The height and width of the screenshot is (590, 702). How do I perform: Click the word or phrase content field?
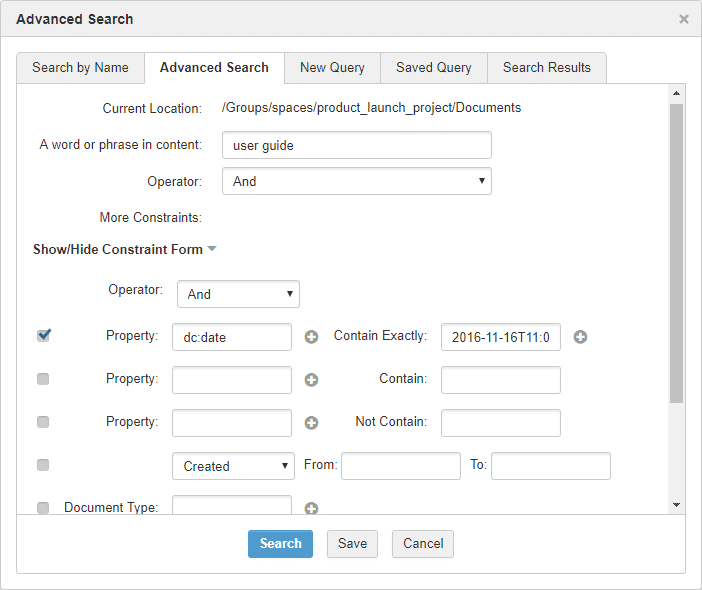click(356, 145)
